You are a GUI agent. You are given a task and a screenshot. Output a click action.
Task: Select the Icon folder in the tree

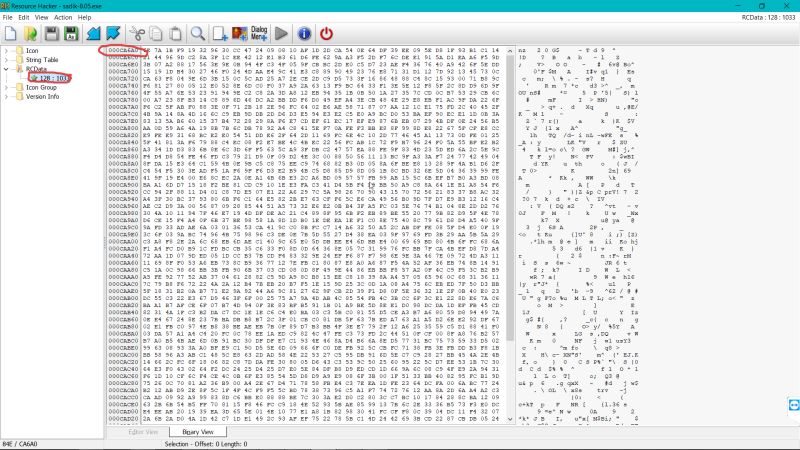pos(32,51)
